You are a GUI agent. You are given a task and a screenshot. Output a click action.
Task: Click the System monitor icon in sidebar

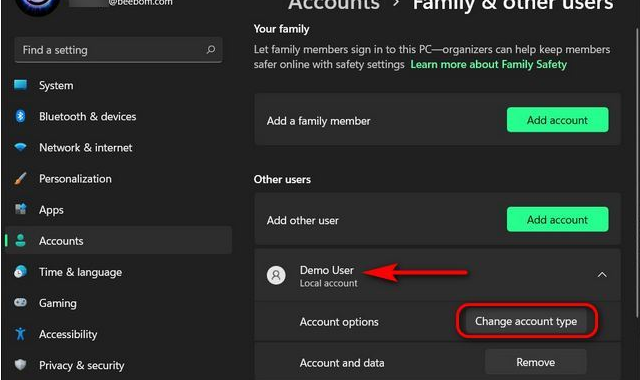[20, 85]
